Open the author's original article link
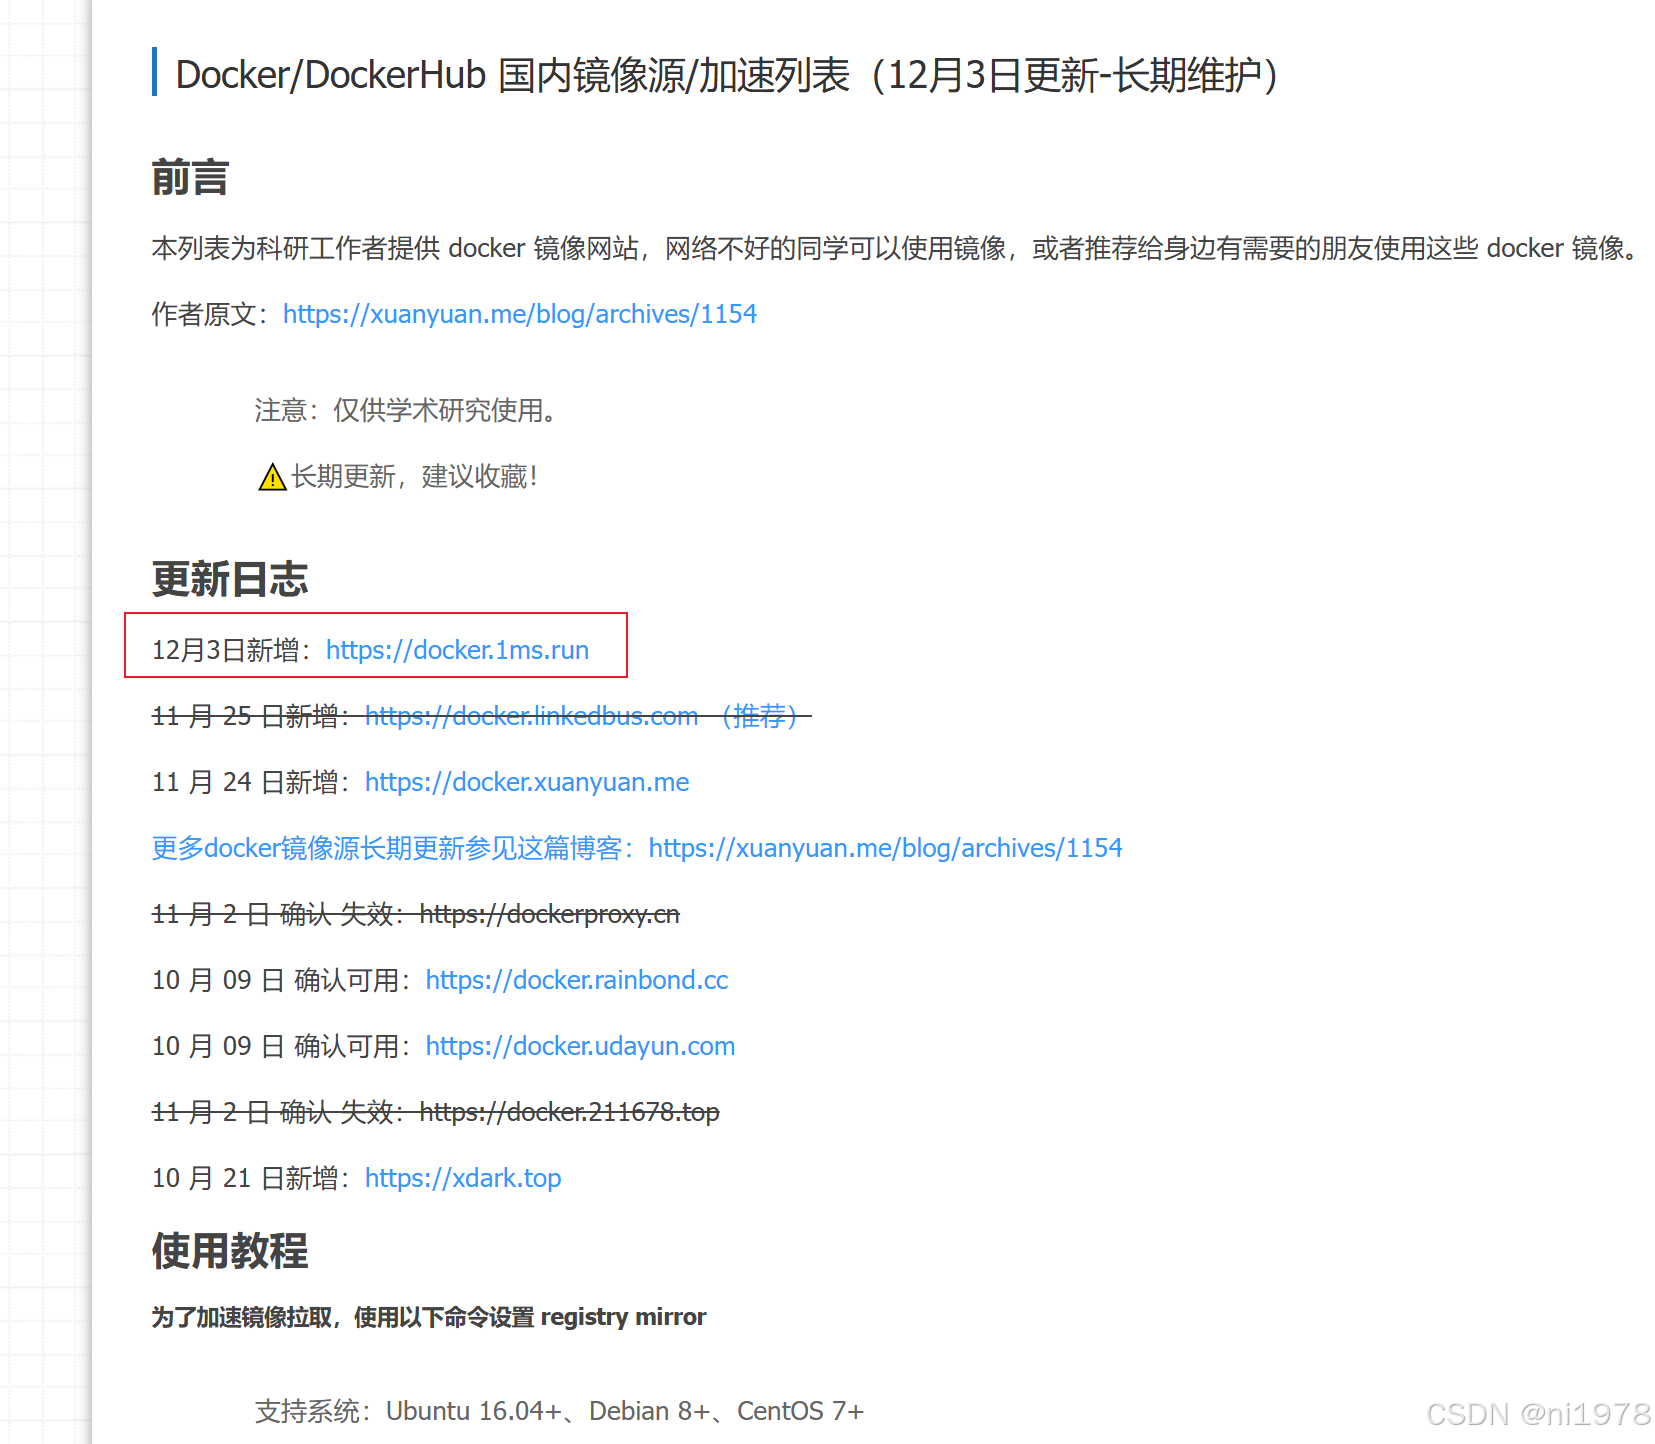Image resolution: width=1655 pixels, height=1444 pixels. tap(519, 313)
